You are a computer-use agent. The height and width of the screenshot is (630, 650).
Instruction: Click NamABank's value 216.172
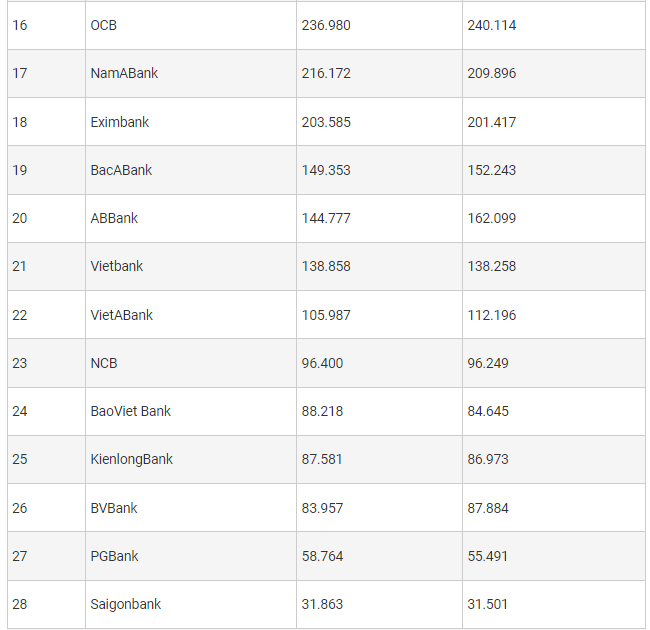point(326,73)
